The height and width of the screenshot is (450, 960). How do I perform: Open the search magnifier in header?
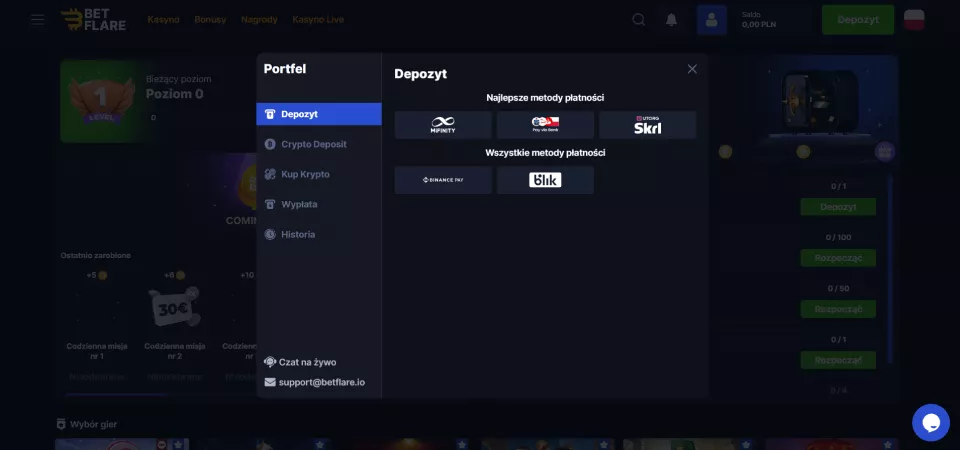tap(639, 20)
